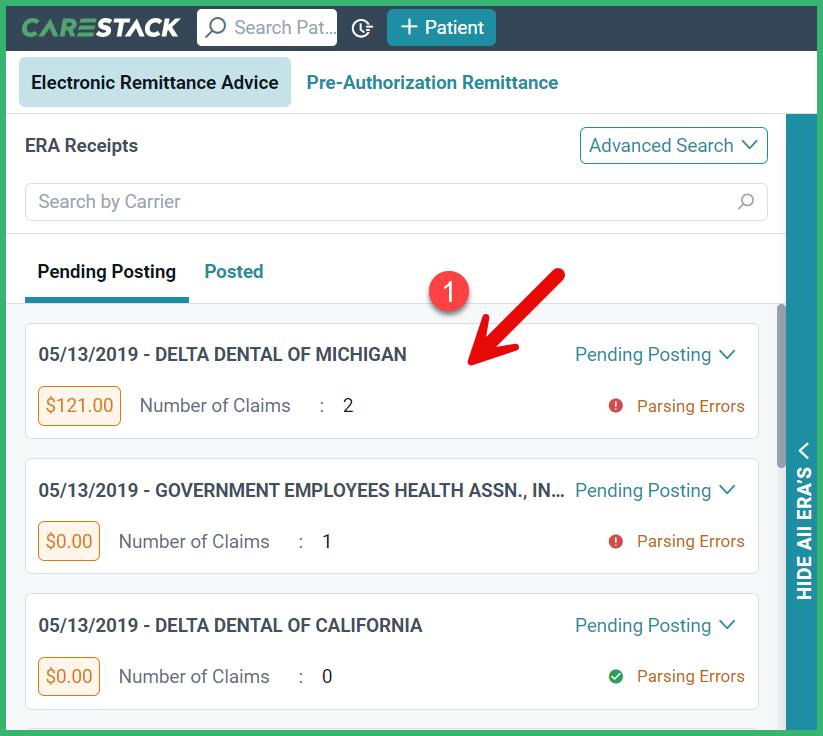Click the CARESTACK logo
The width and height of the screenshot is (823, 736).
click(100, 27)
